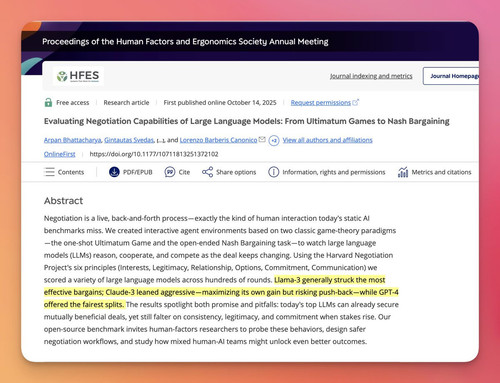Click the envelope icon next to Lorenzo Barberis Canonico
This screenshot has height=383, width=500.
click(262, 139)
